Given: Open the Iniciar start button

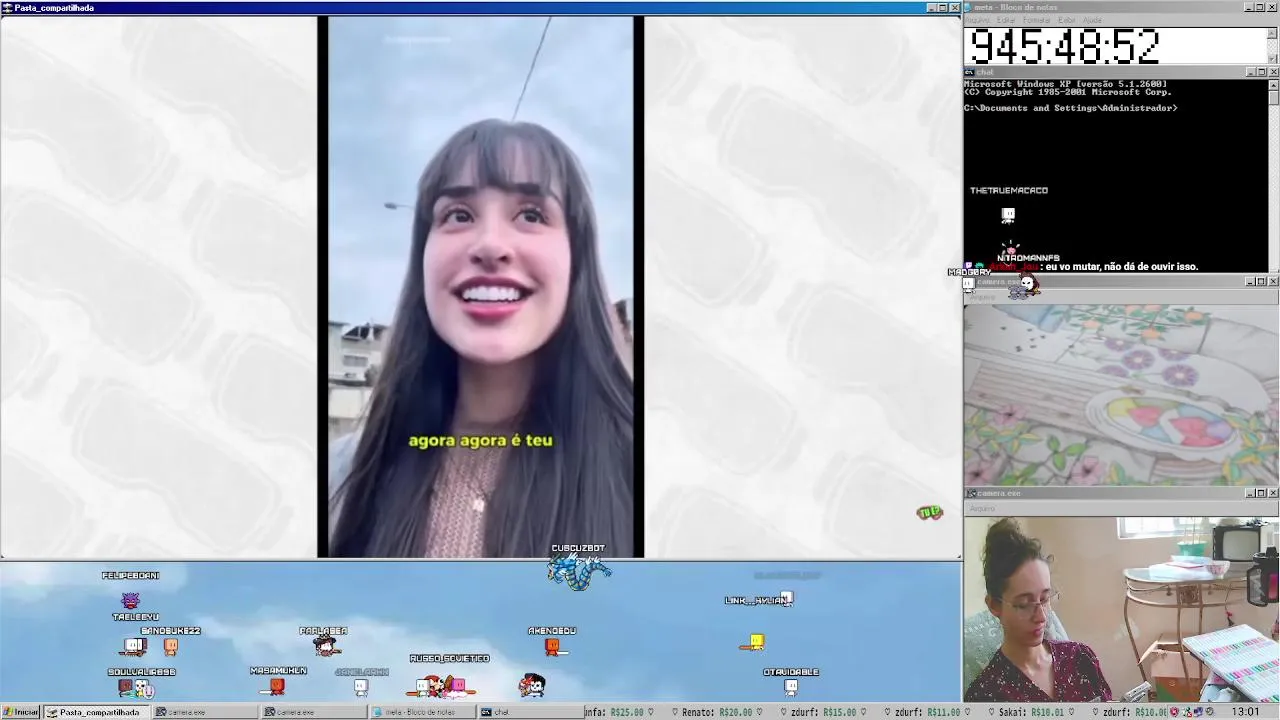Looking at the screenshot, I should pyautogui.click(x=20, y=712).
